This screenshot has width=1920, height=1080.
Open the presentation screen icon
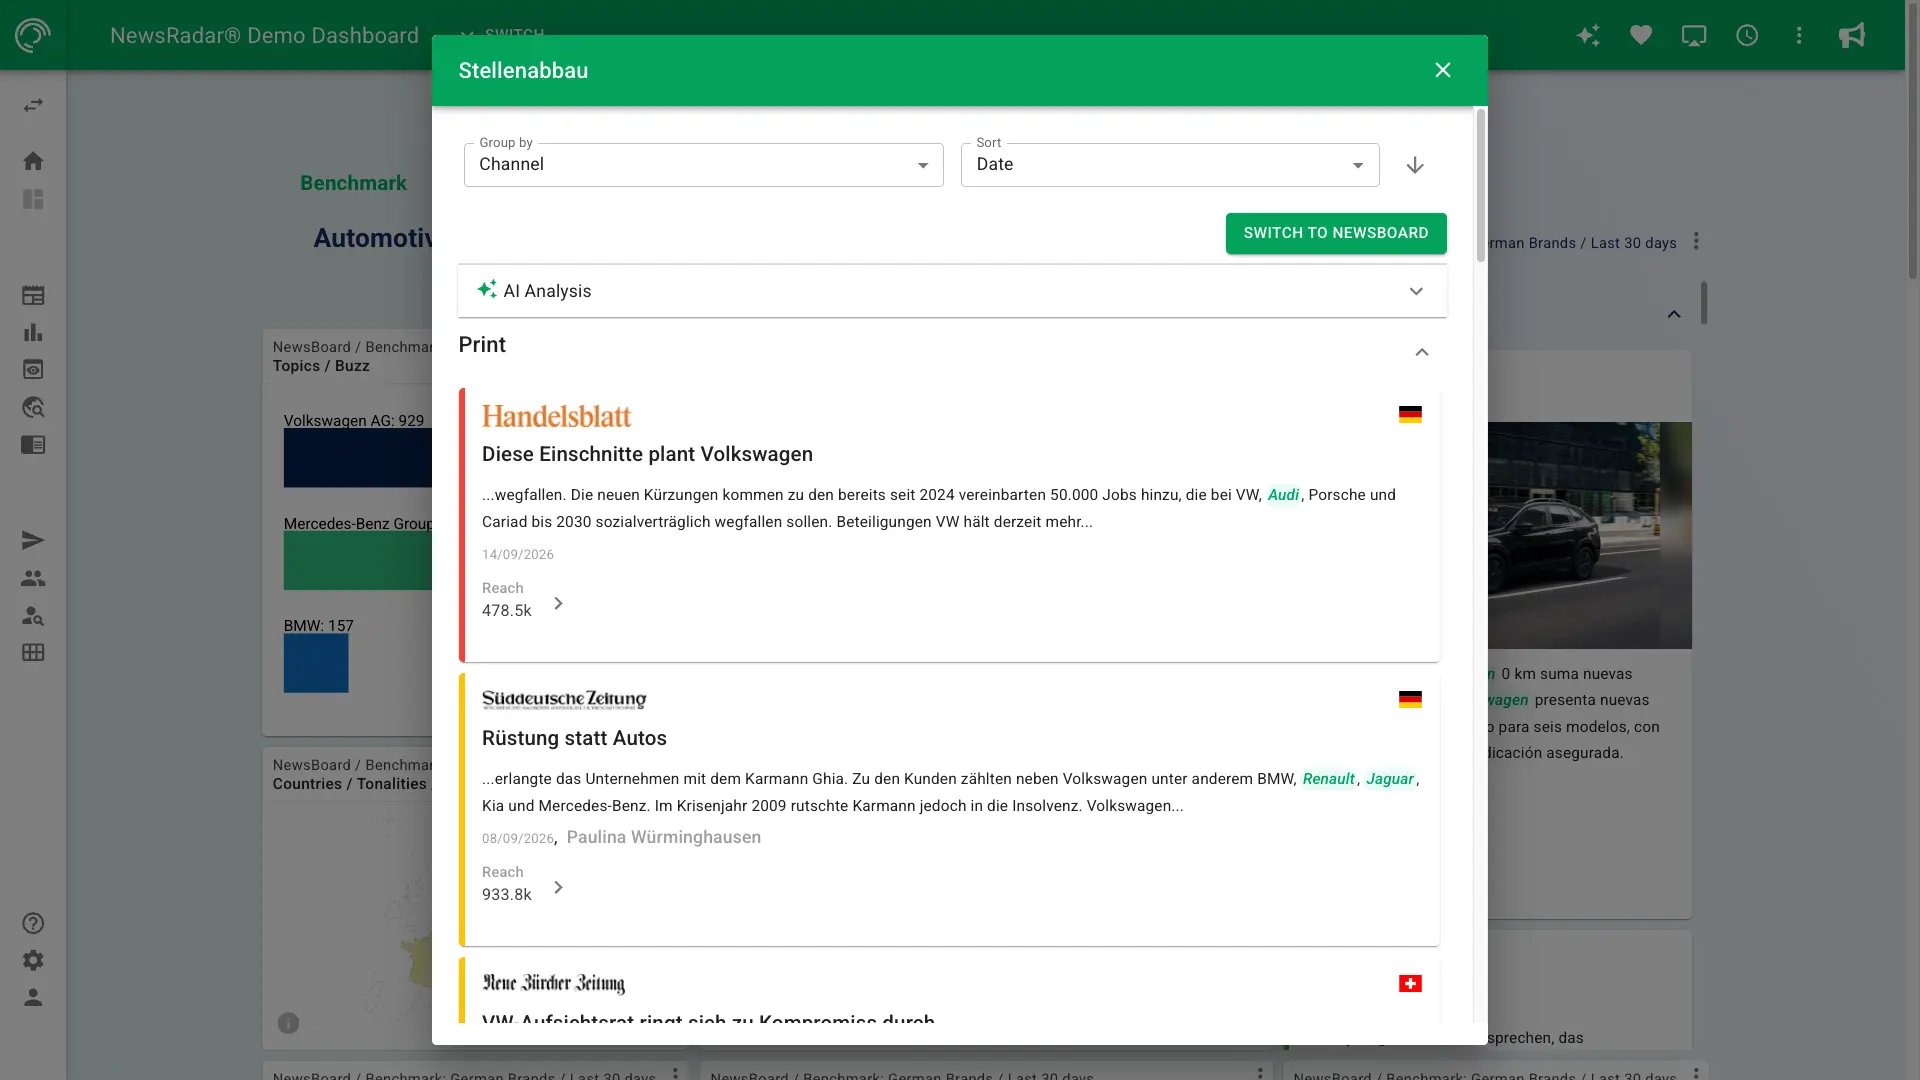pyautogui.click(x=1694, y=35)
